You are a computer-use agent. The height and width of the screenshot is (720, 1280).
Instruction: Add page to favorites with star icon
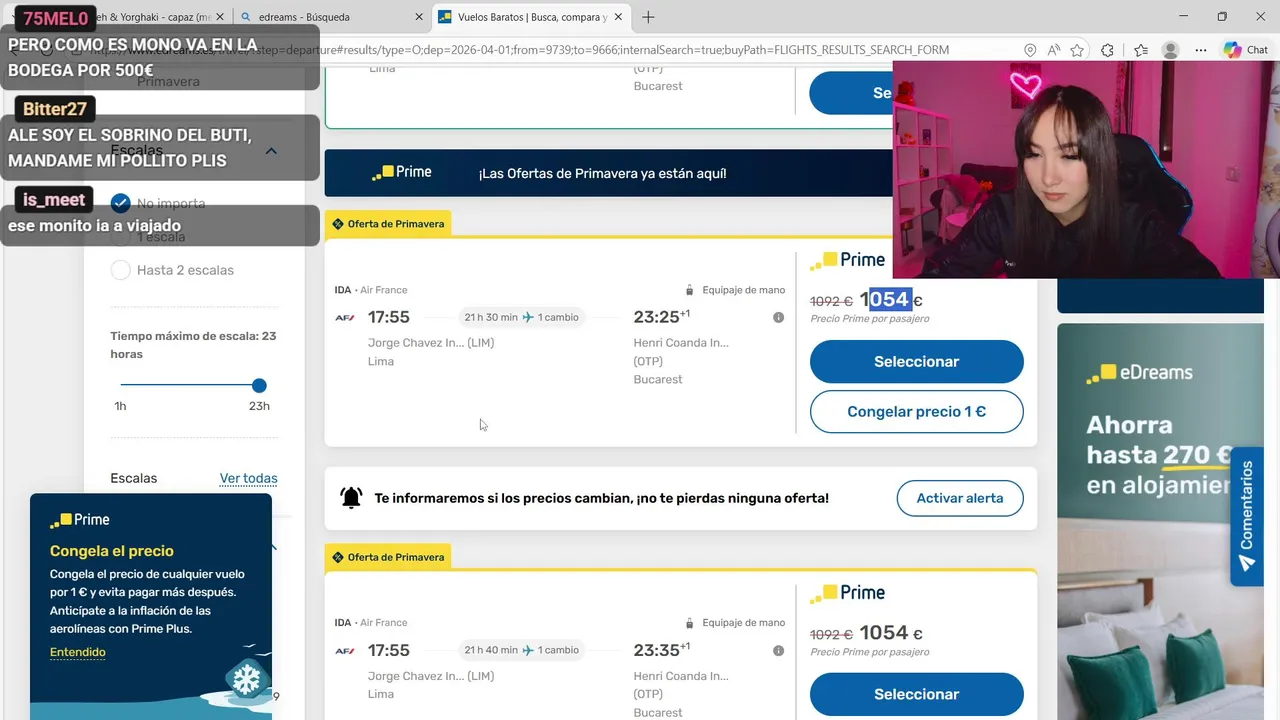[x=1077, y=50]
